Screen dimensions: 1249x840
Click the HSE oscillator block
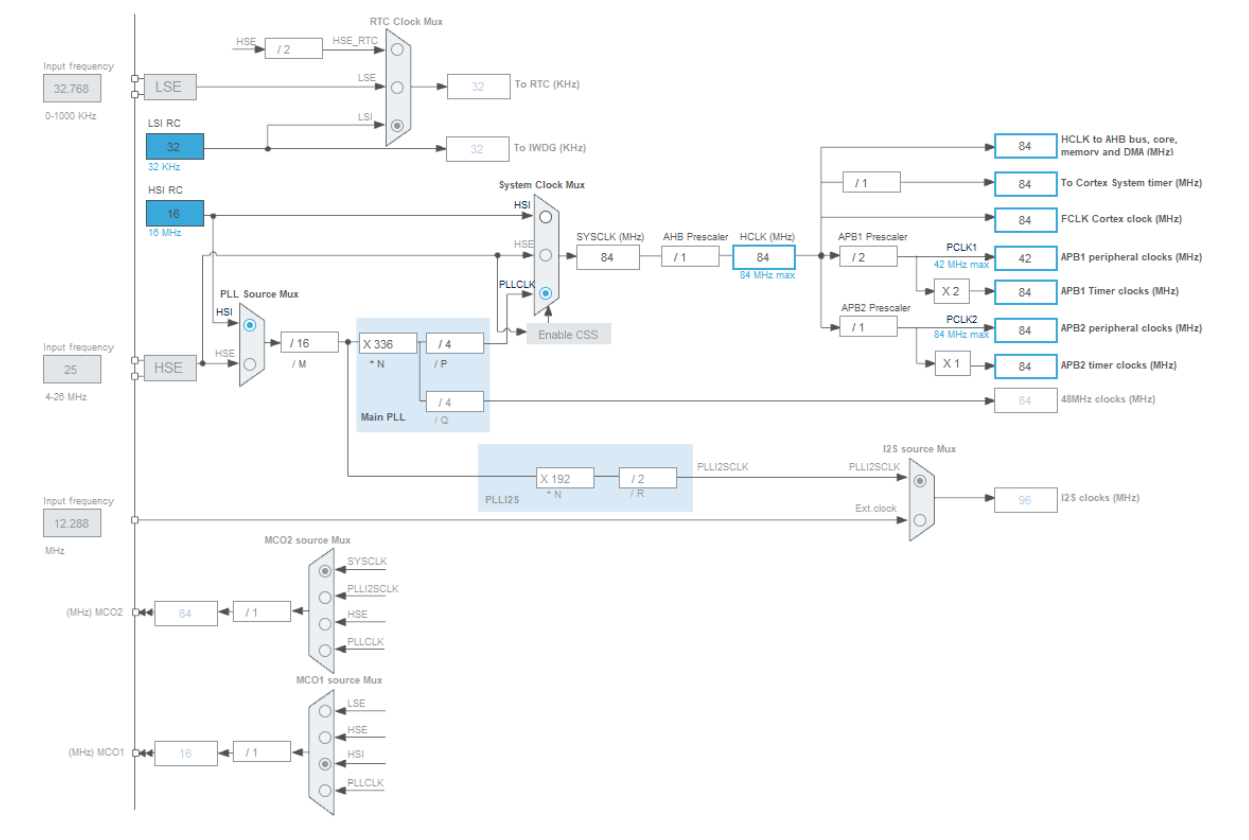point(169,368)
